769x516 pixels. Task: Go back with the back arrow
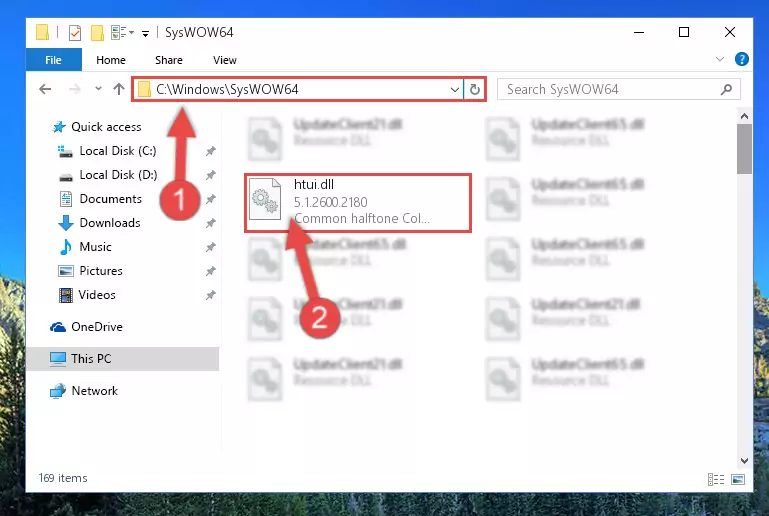coord(45,89)
